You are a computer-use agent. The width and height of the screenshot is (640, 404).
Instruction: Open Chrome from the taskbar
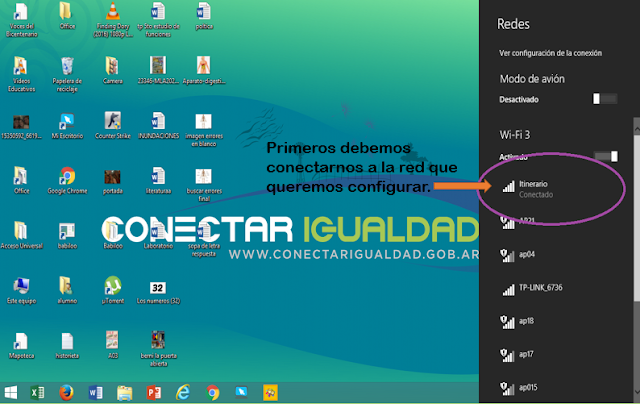(x=212, y=393)
